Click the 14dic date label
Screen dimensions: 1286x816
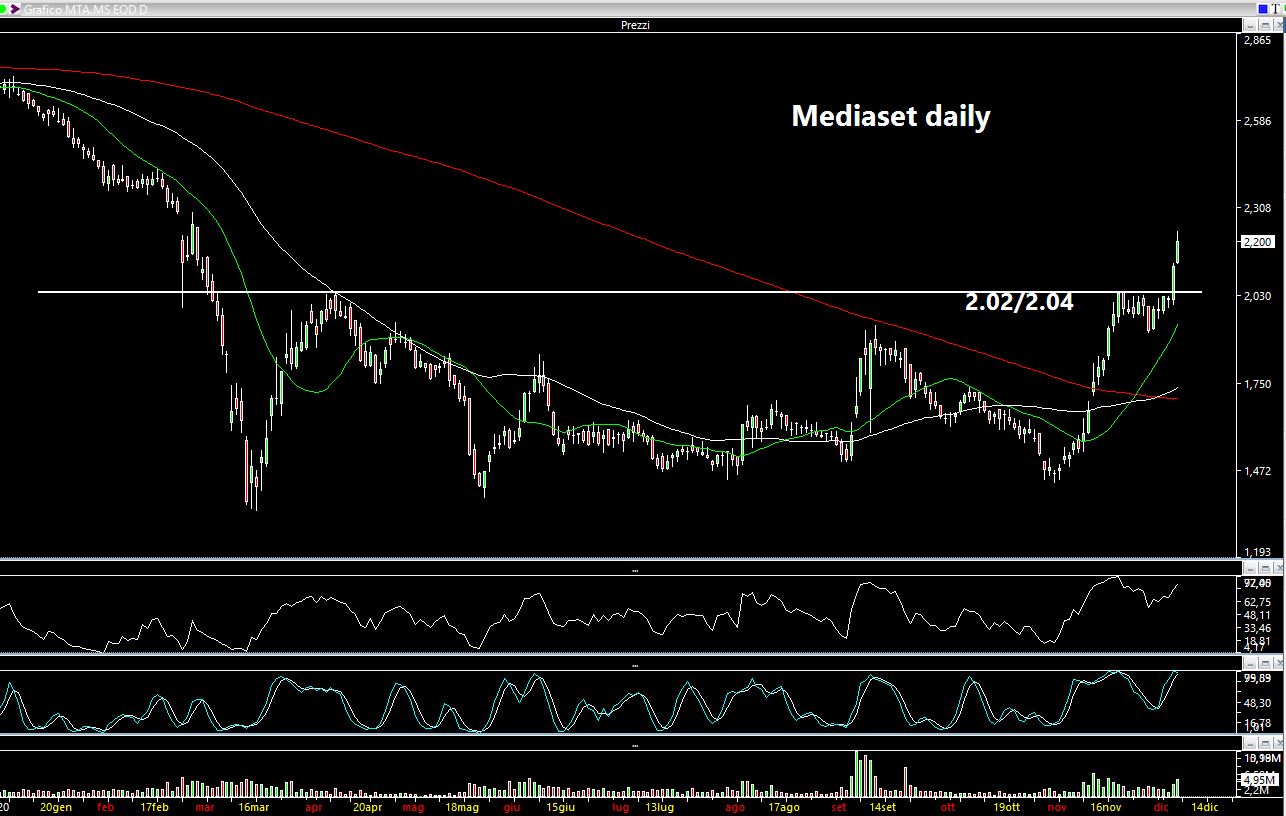[1203, 807]
